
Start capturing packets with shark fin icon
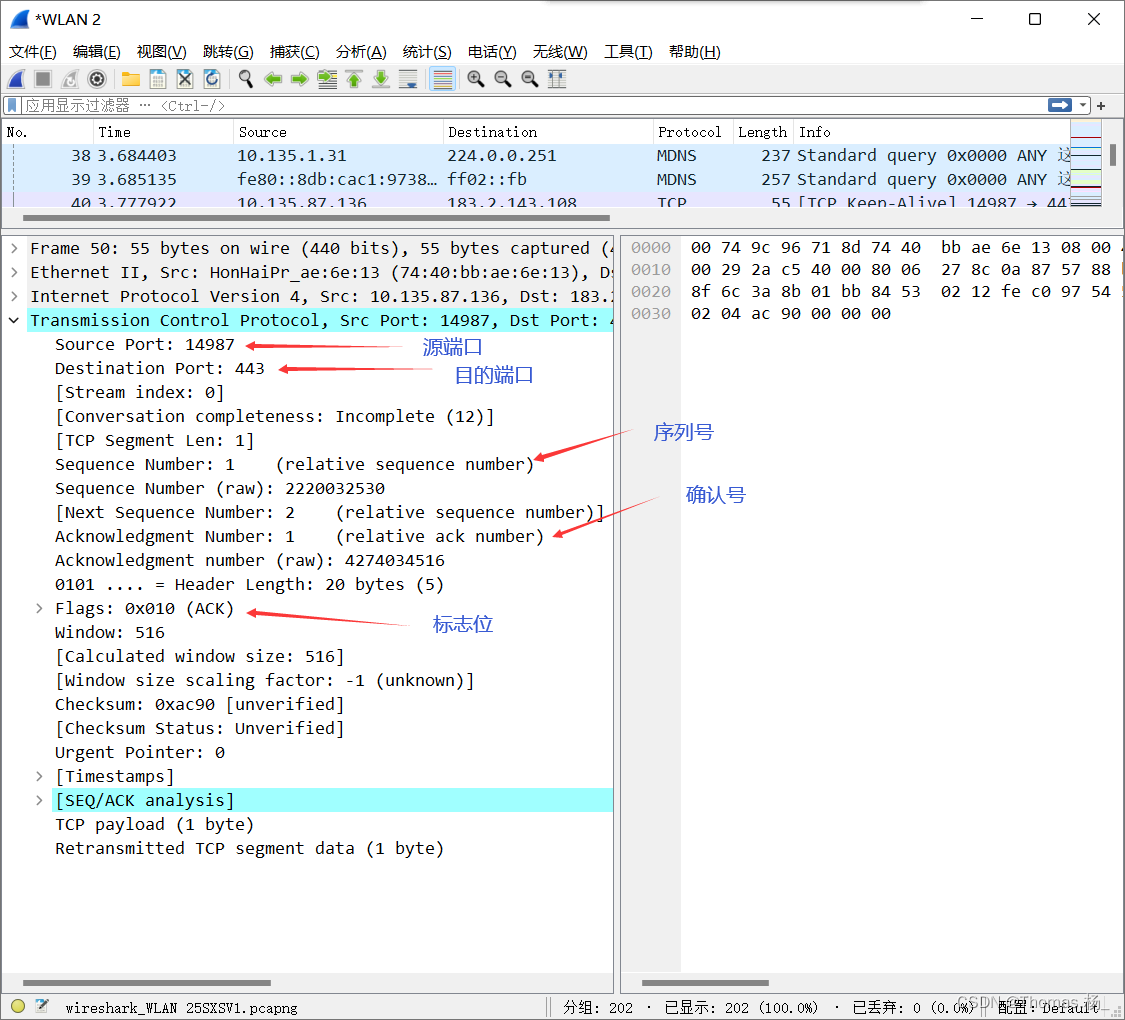(17, 79)
